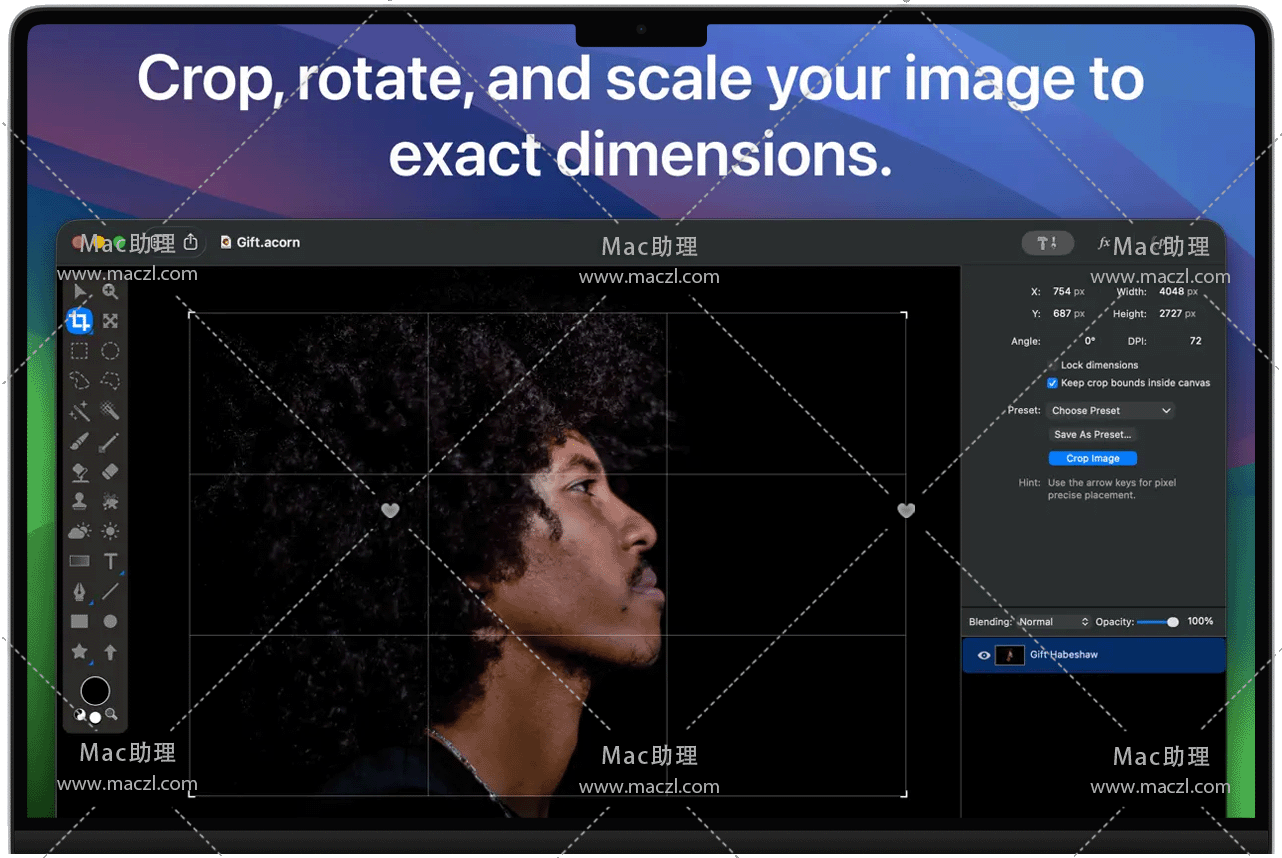
Task: Click the share icon in title bar
Action: tap(191, 242)
